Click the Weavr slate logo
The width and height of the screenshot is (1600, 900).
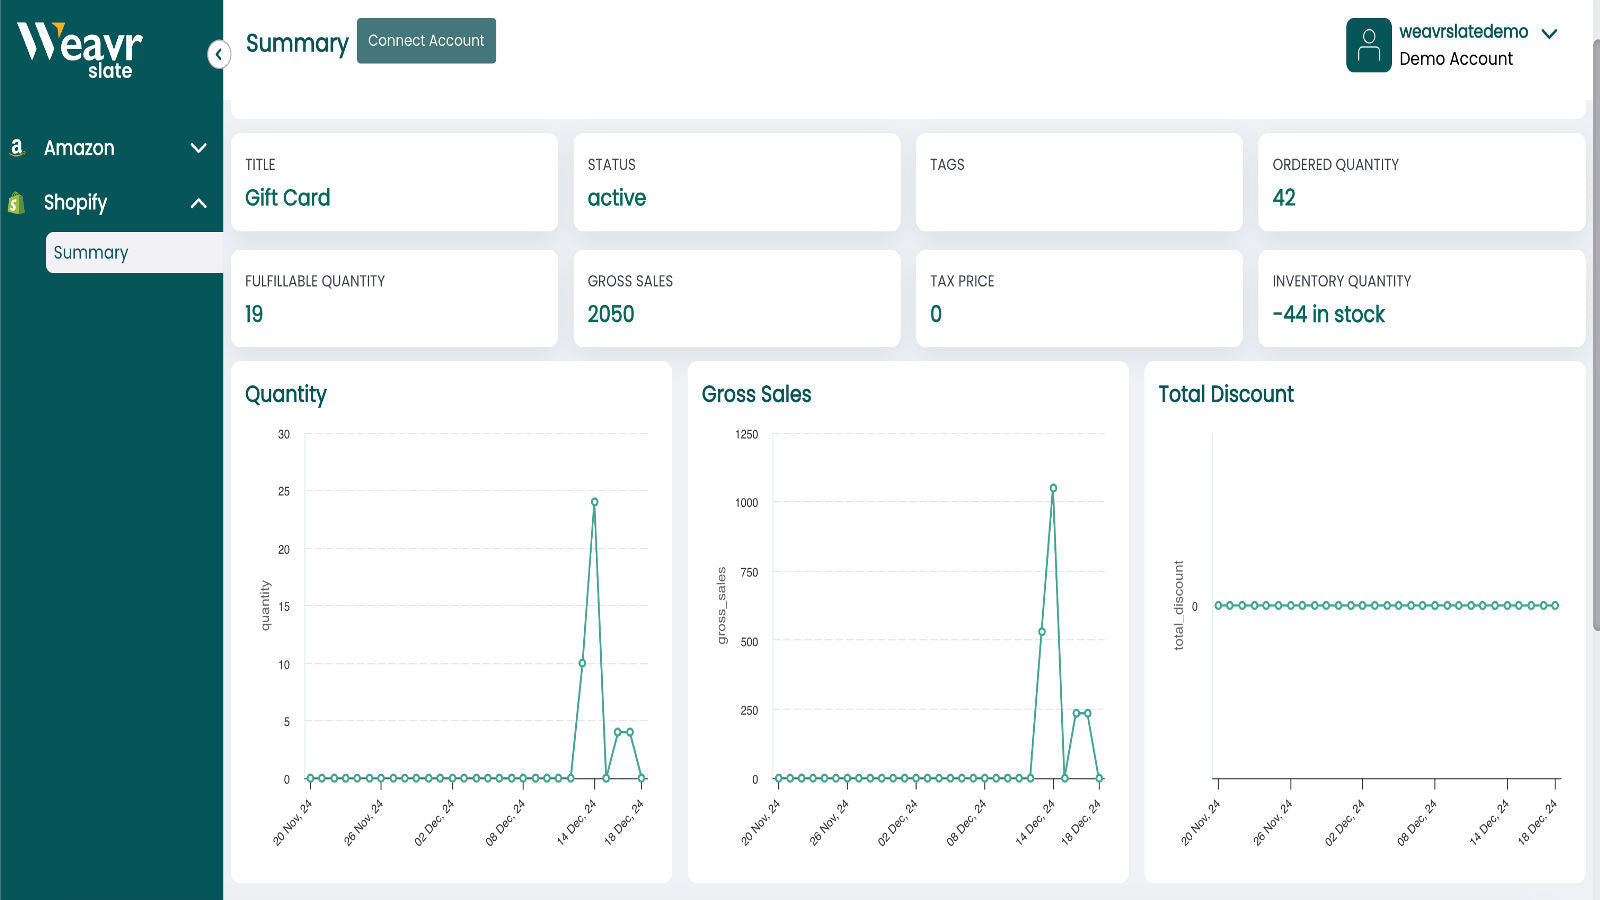coord(80,50)
